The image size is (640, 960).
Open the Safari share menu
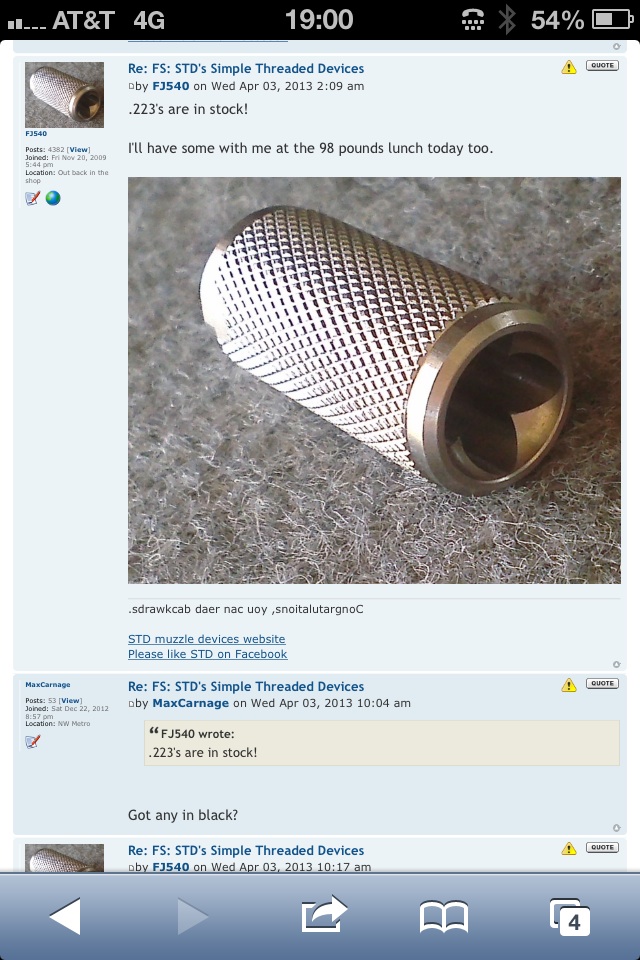click(324, 914)
